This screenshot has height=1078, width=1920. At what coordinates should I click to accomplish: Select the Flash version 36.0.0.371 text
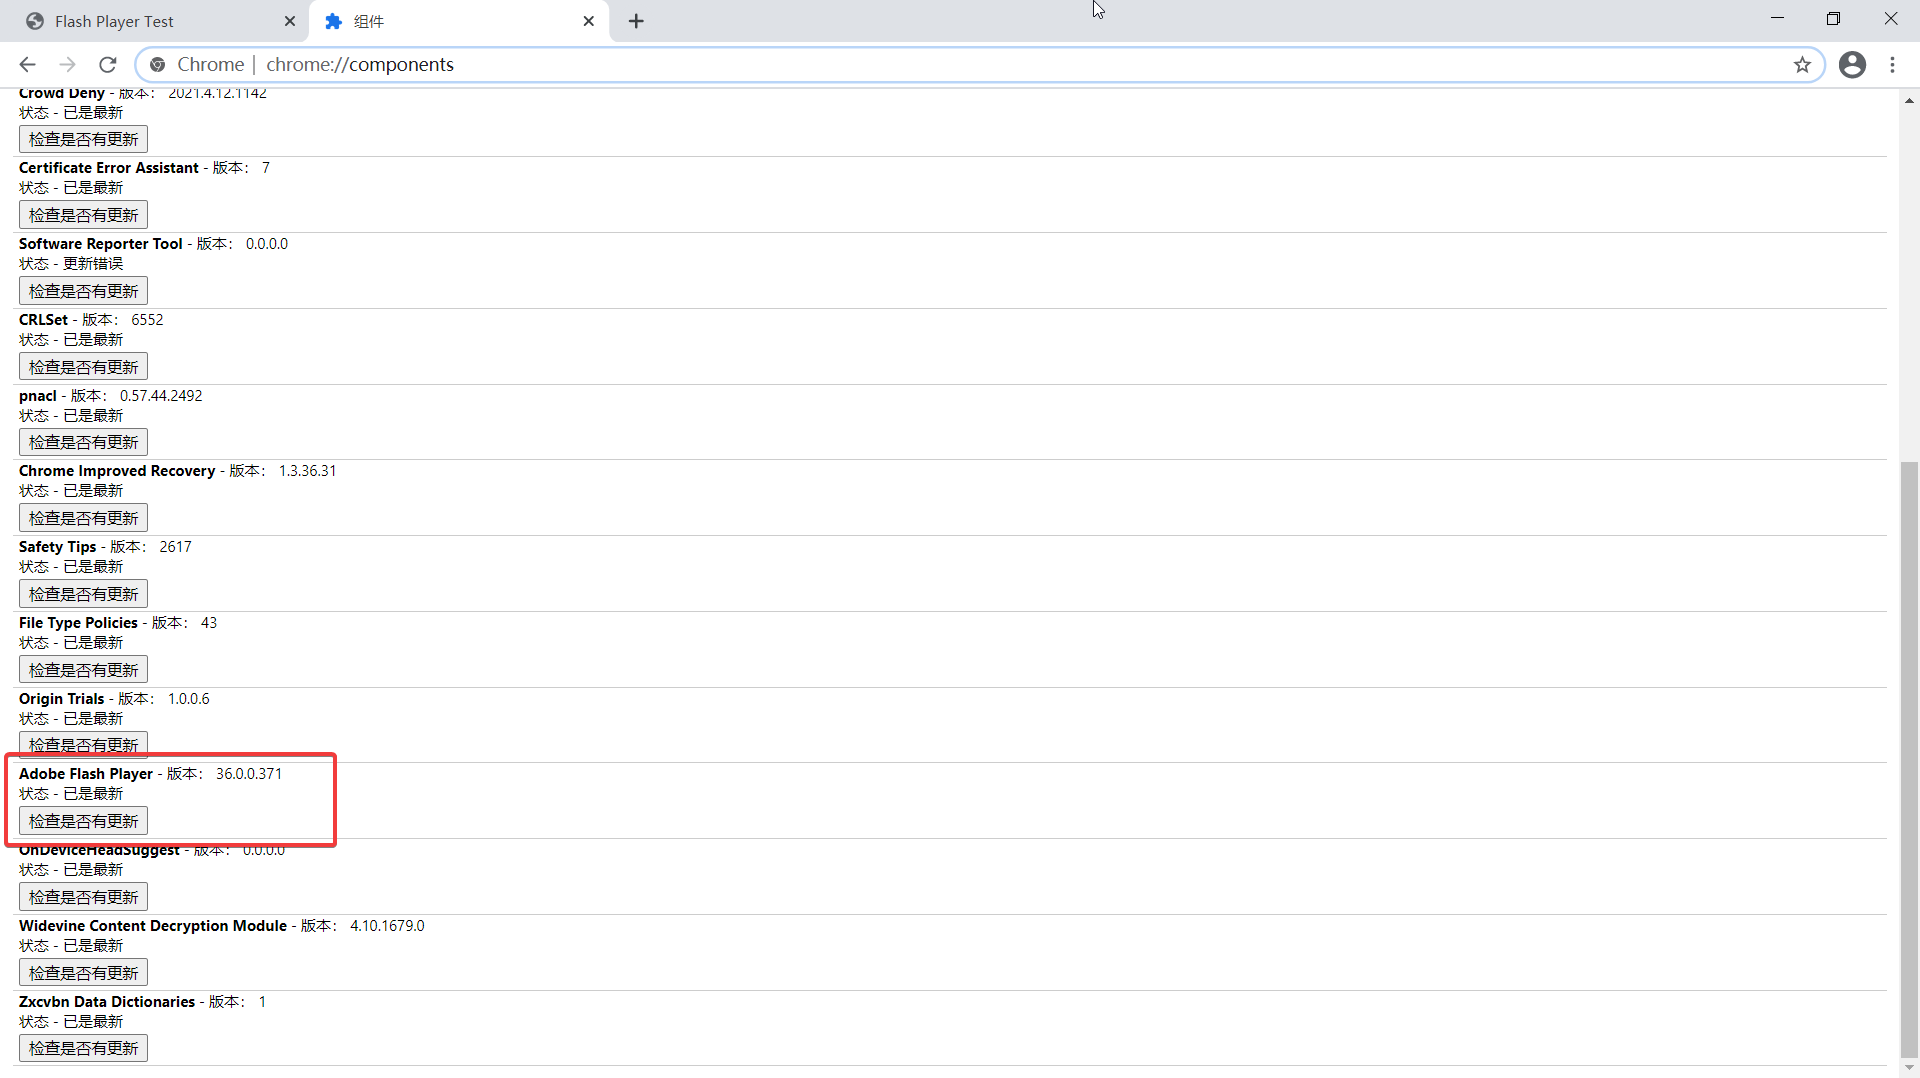249,774
